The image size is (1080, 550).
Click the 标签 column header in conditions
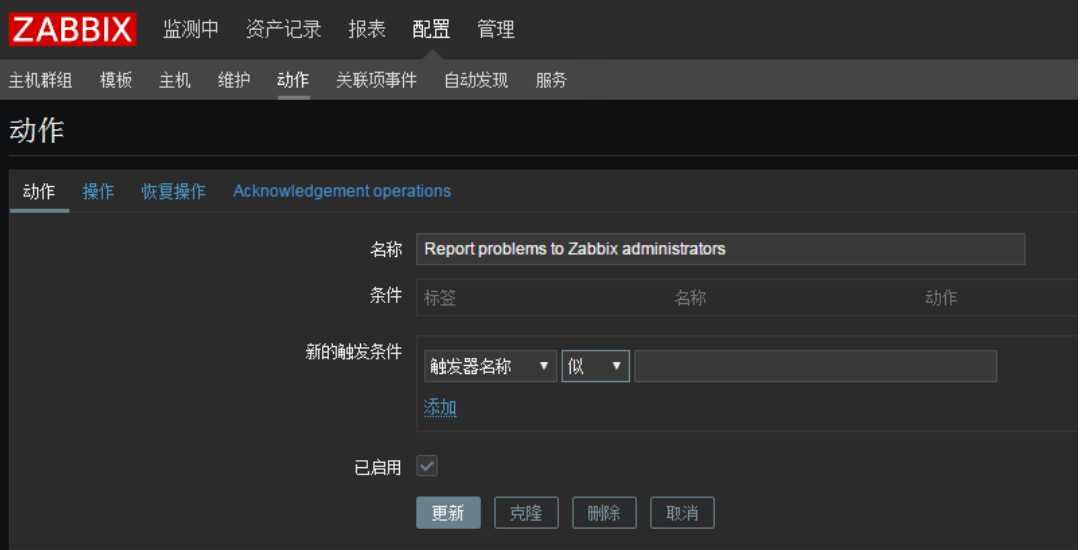[439, 297]
